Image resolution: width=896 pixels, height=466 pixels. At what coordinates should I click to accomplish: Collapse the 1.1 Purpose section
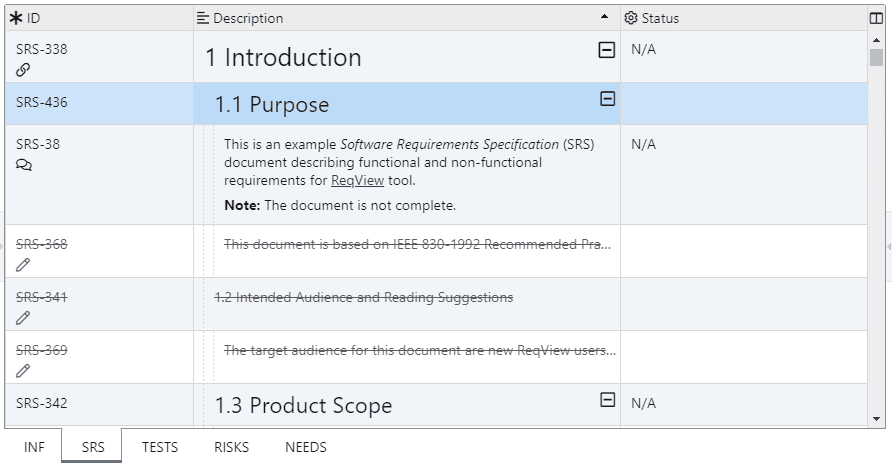(x=606, y=98)
